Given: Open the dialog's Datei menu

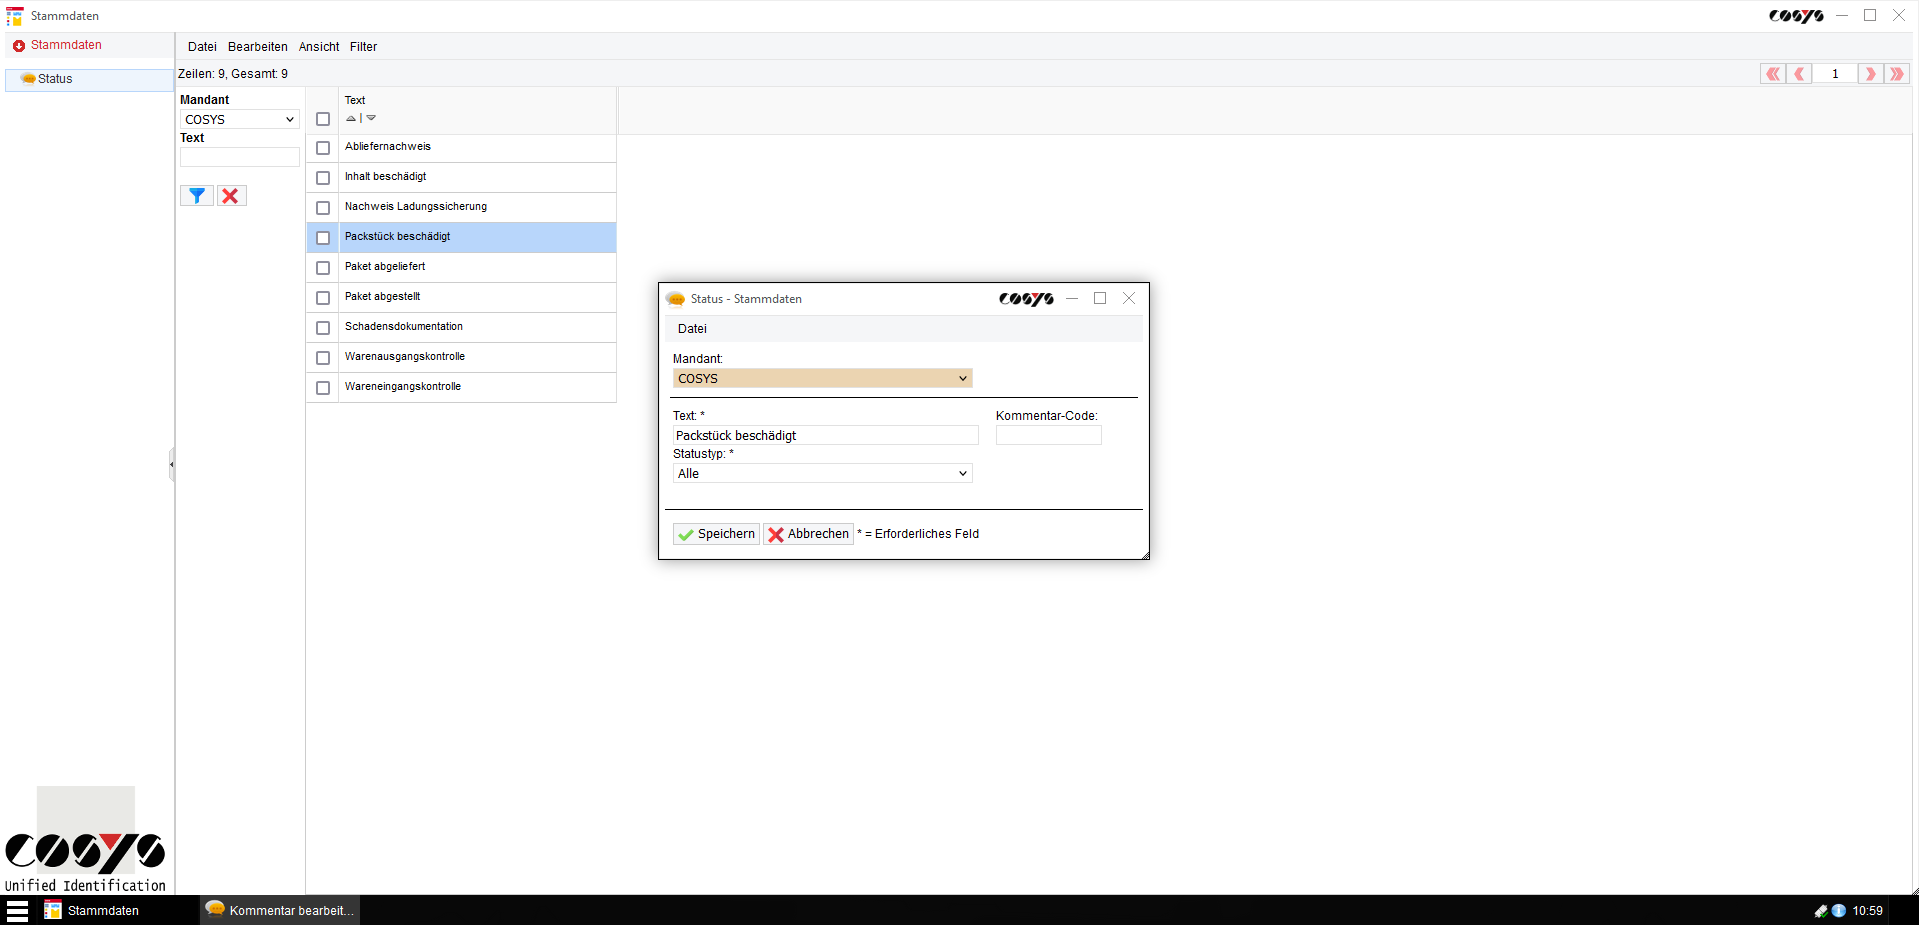Looking at the screenshot, I should click(692, 329).
